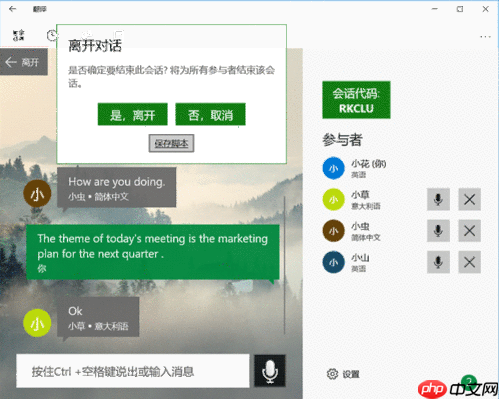Click the 会话代码: RKCLU session code box
Viewport: 499px width, 399px height.
(x=356, y=100)
